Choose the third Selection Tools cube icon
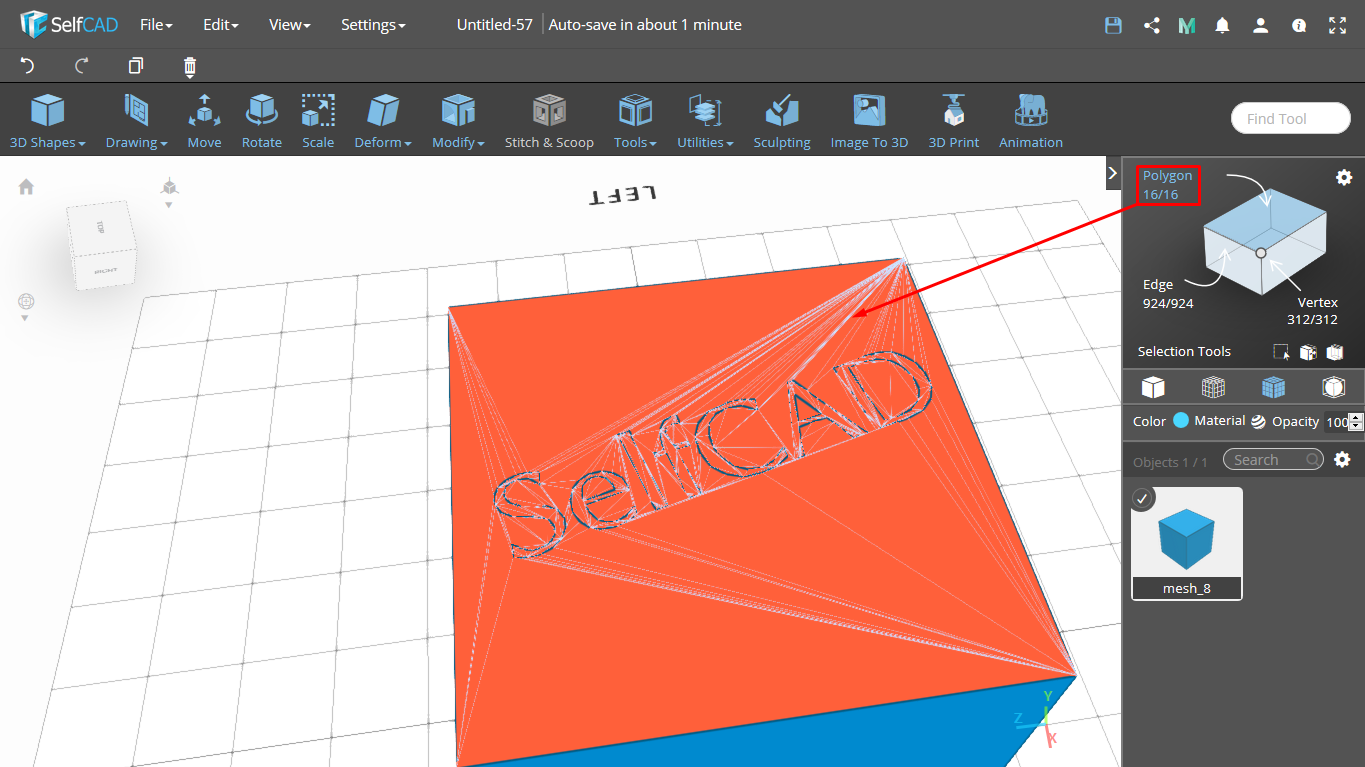 pos(1334,352)
